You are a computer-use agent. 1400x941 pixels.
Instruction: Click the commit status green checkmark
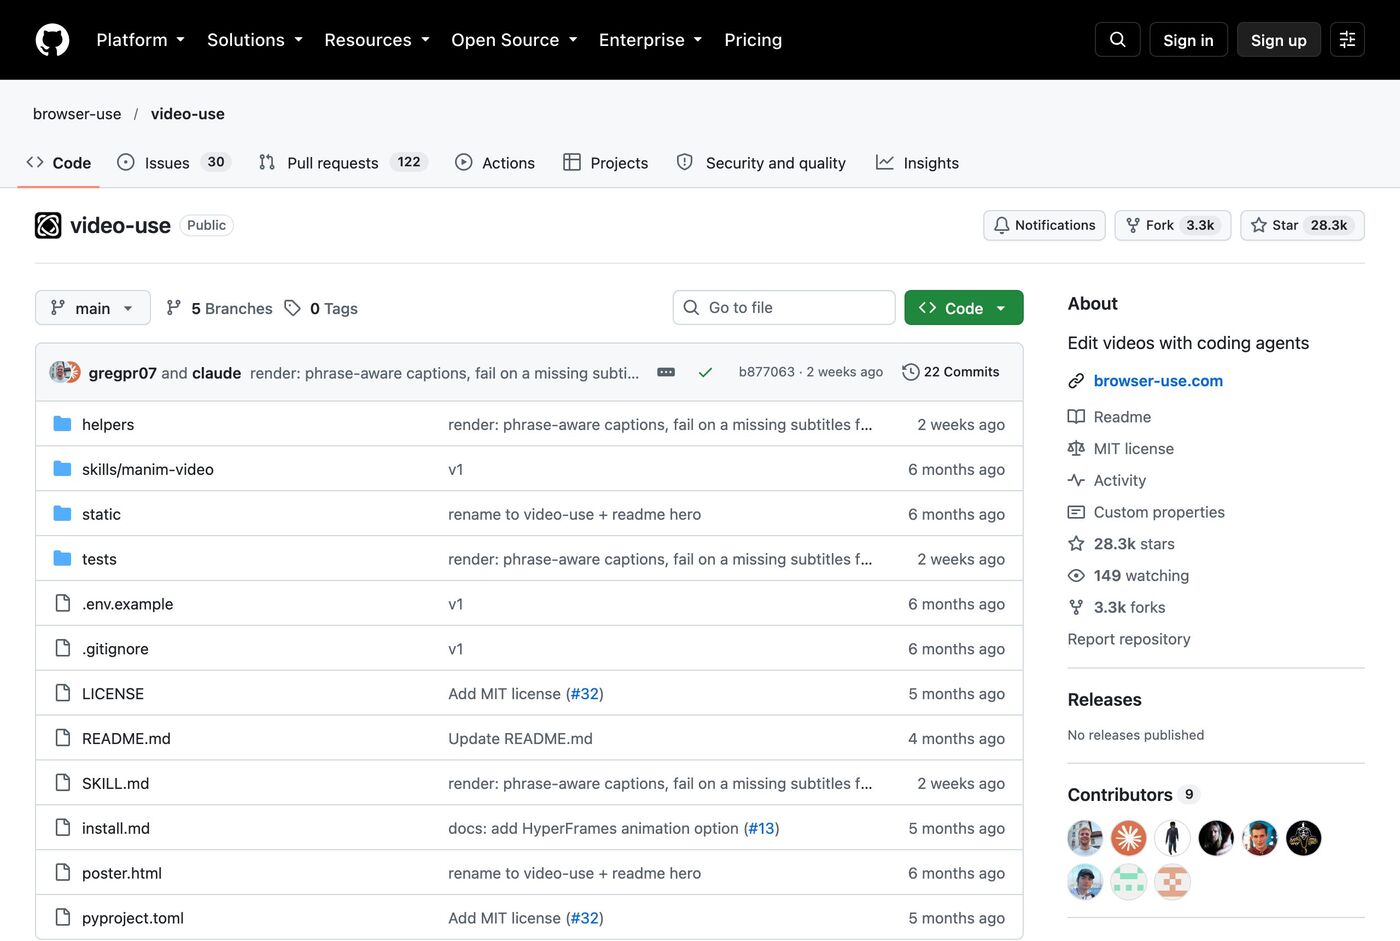[x=705, y=372]
